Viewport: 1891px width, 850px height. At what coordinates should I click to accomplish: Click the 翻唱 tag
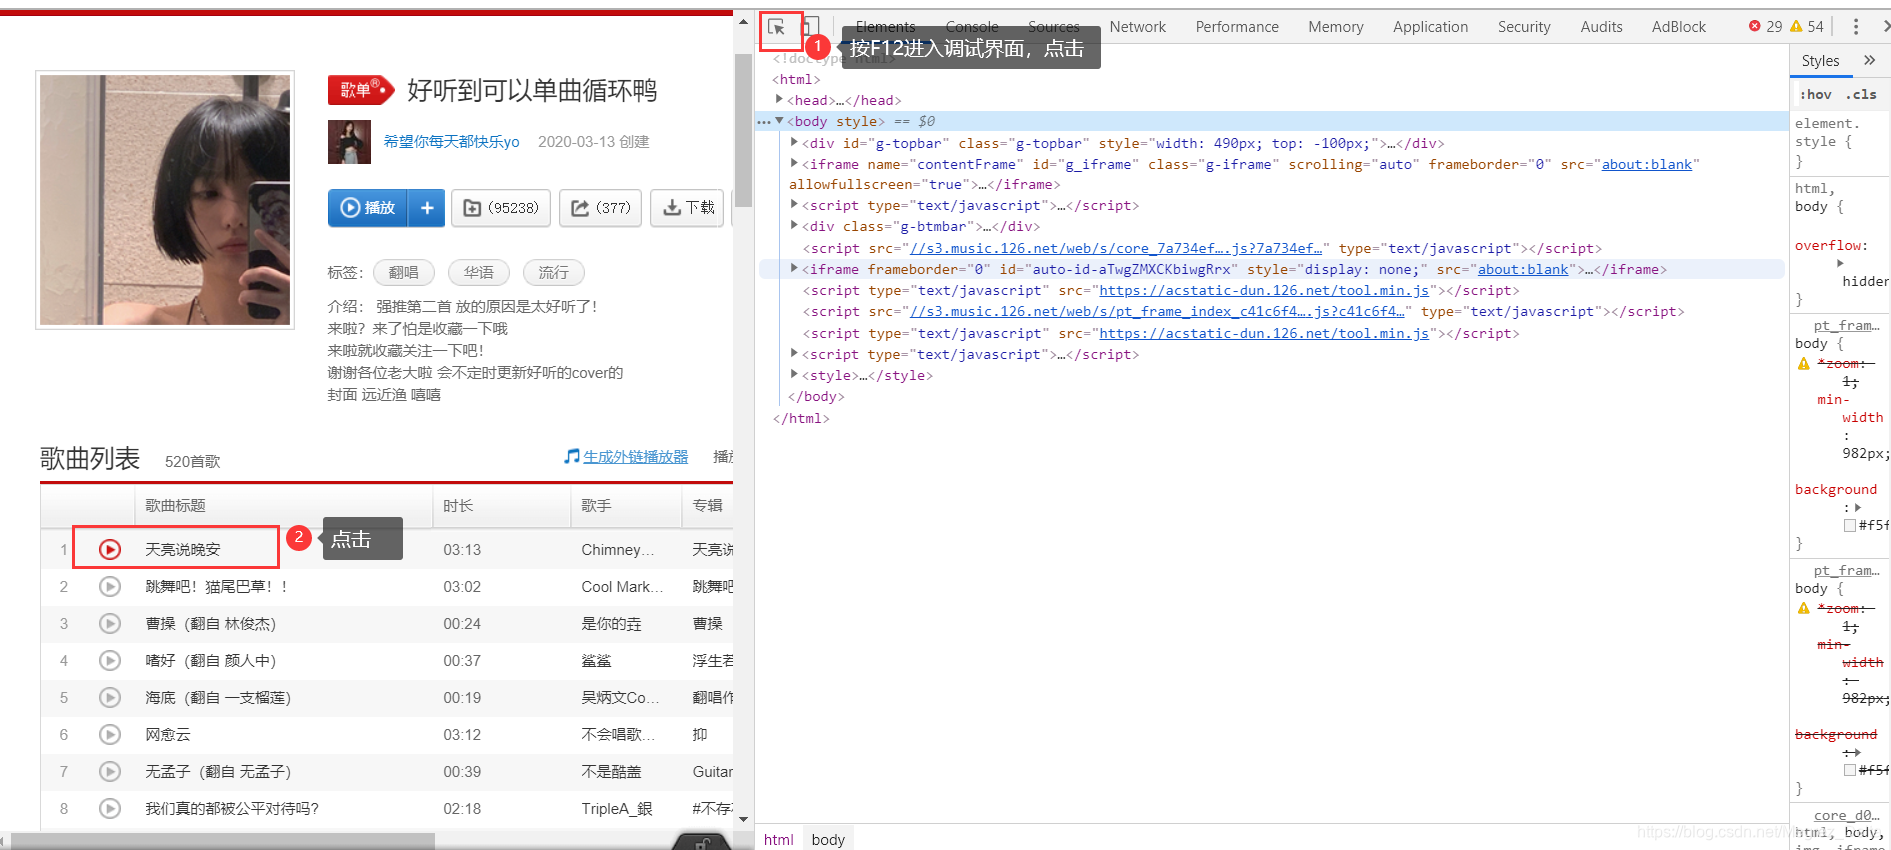[404, 272]
